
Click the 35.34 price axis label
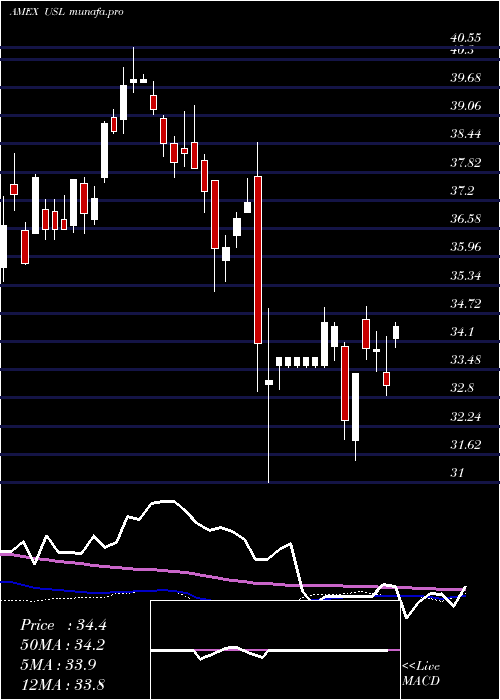[x=466, y=276]
